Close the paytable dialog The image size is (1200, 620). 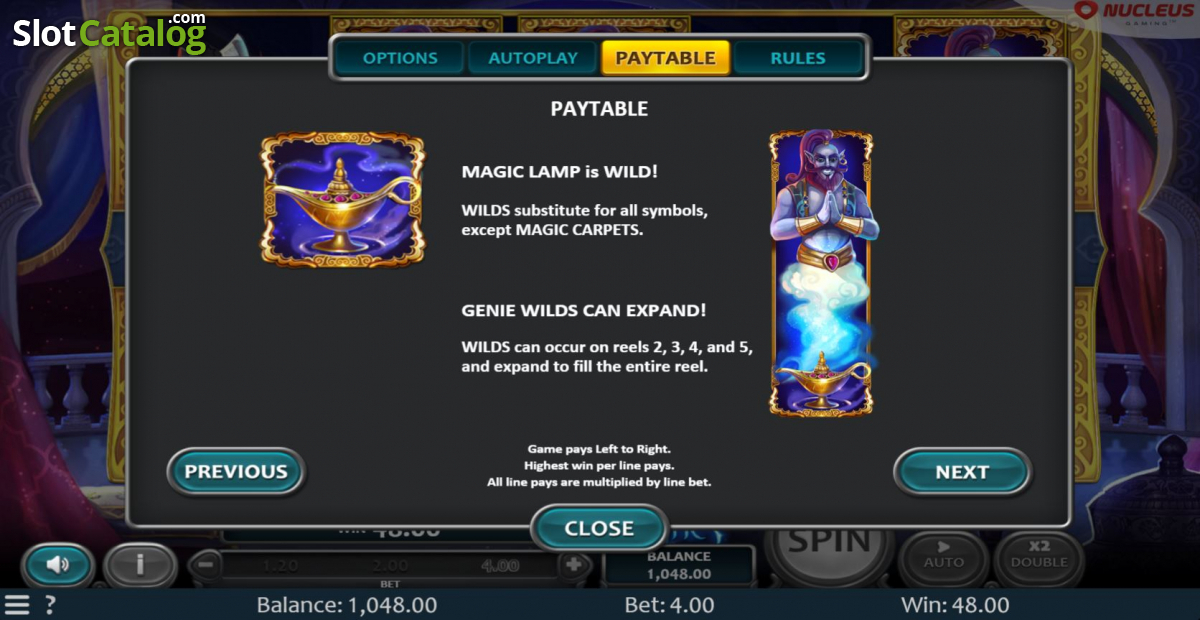coord(599,528)
